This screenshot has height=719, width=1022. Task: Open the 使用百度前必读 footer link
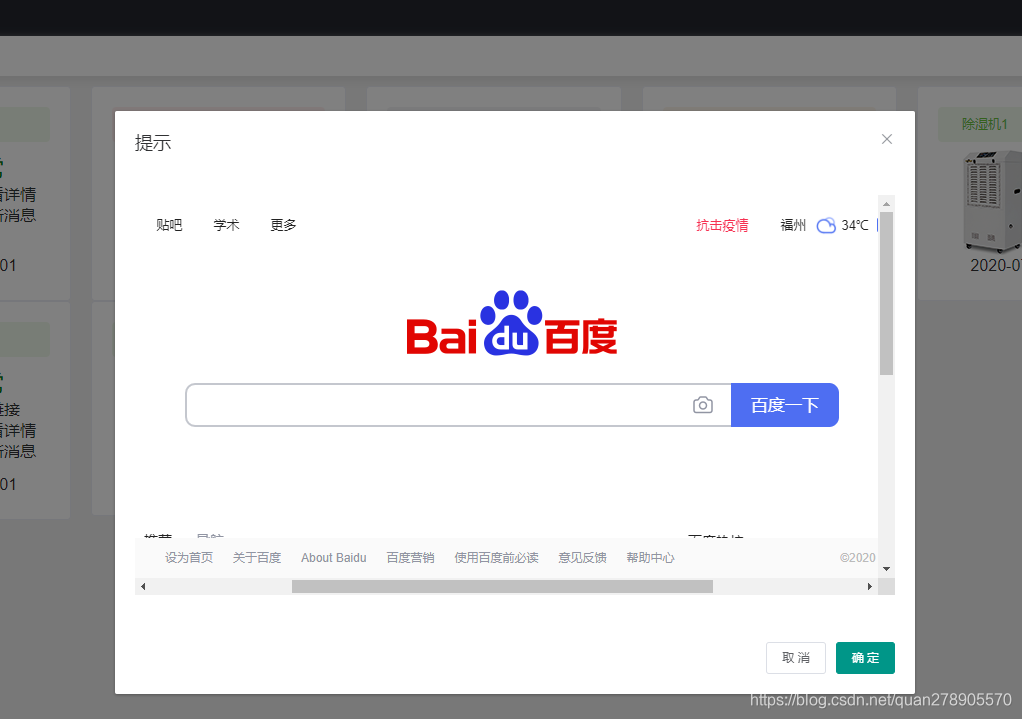pyautogui.click(x=496, y=558)
